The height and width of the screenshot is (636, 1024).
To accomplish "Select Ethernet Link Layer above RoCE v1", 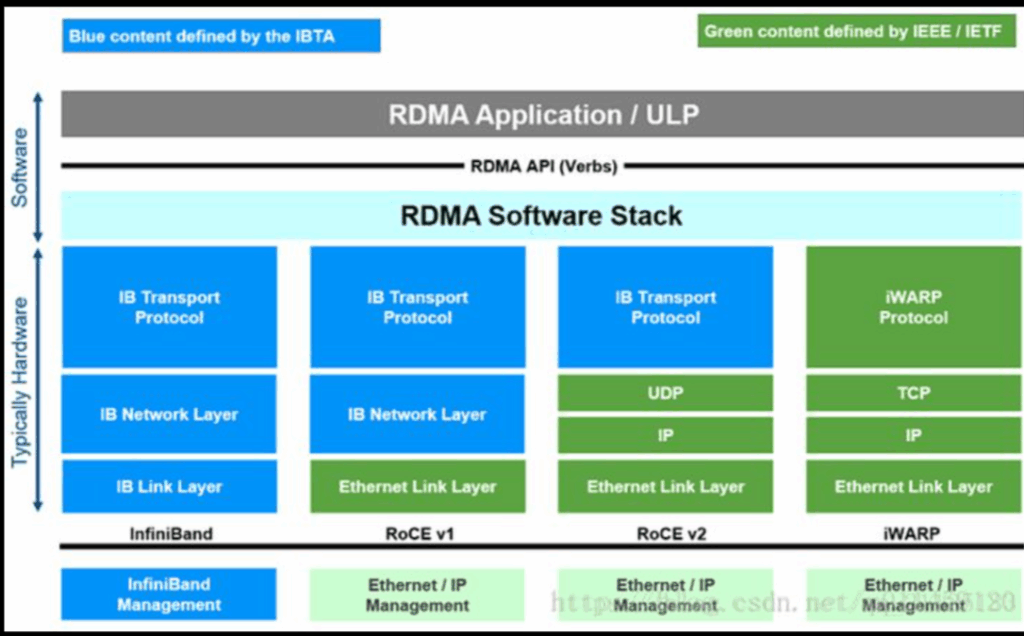I will [x=417, y=487].
